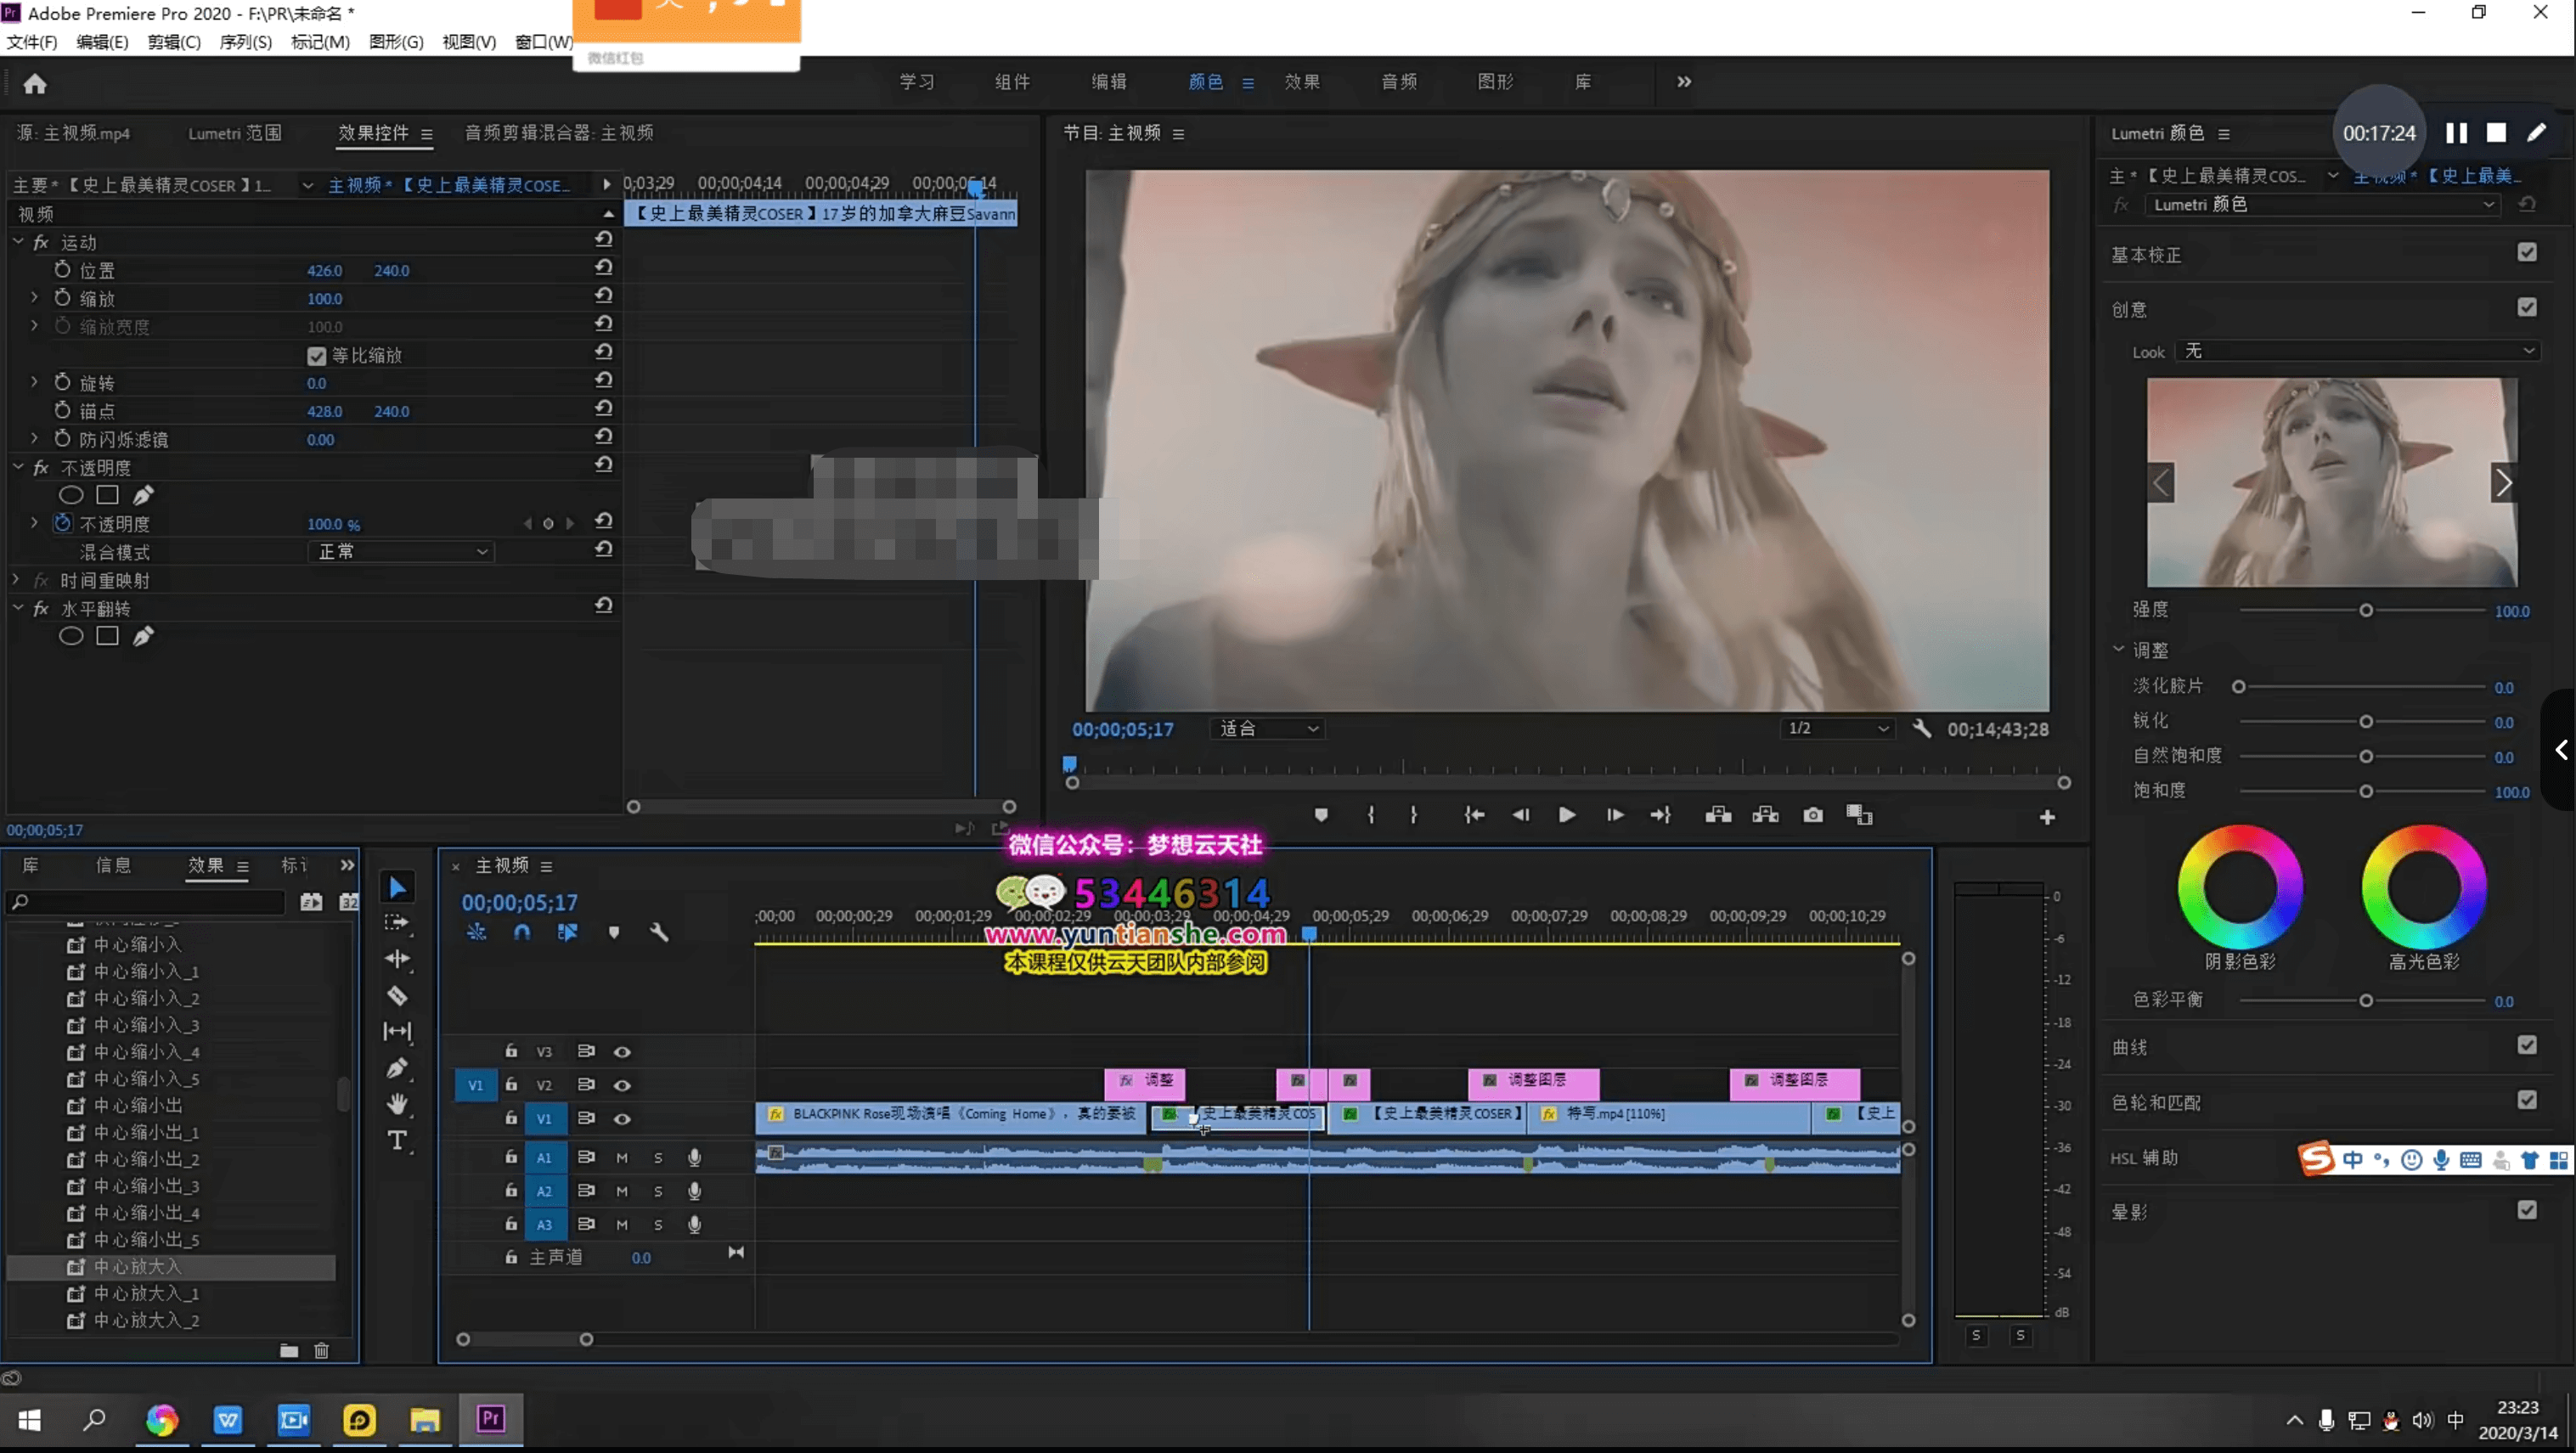Viewport: 2576px width, 1453px height.
Task: Open timeline display settings wrench
Action: 658,932
